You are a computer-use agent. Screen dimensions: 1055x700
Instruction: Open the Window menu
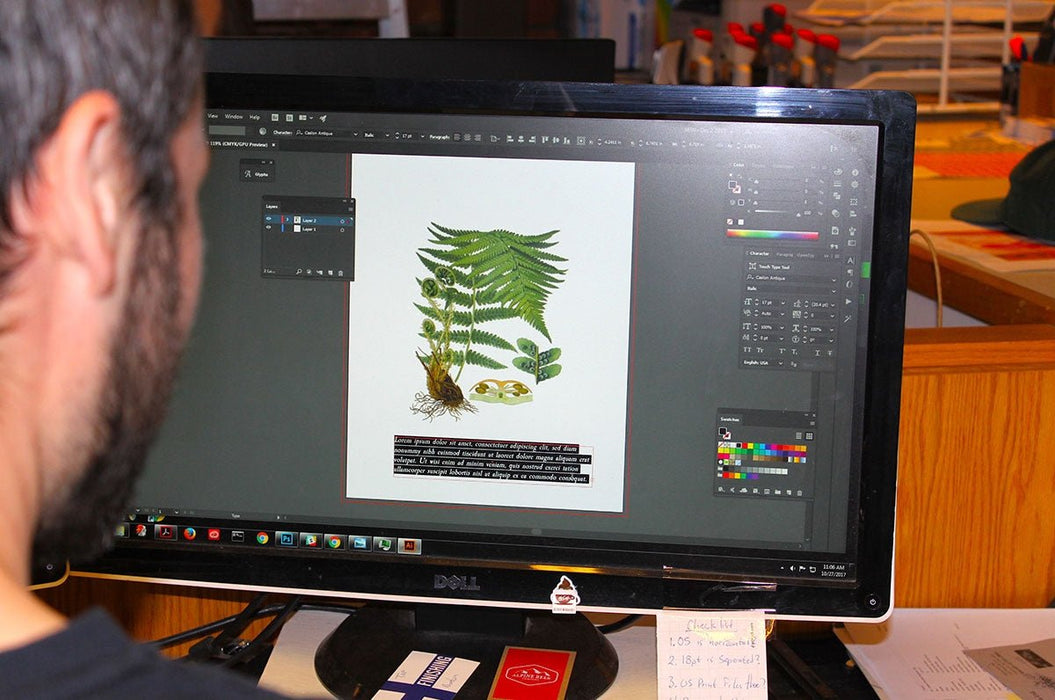point(233,116)
